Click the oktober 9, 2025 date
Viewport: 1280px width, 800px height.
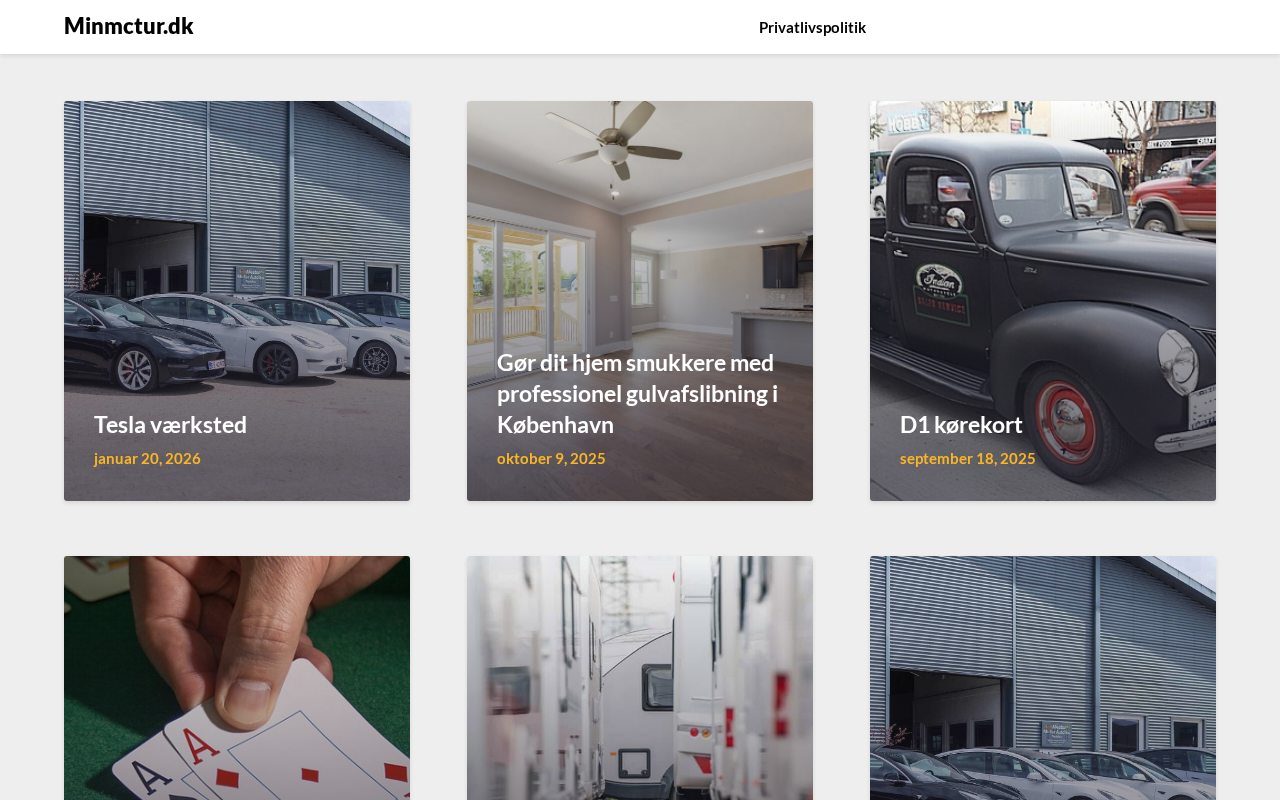click(x=551, y=458)
